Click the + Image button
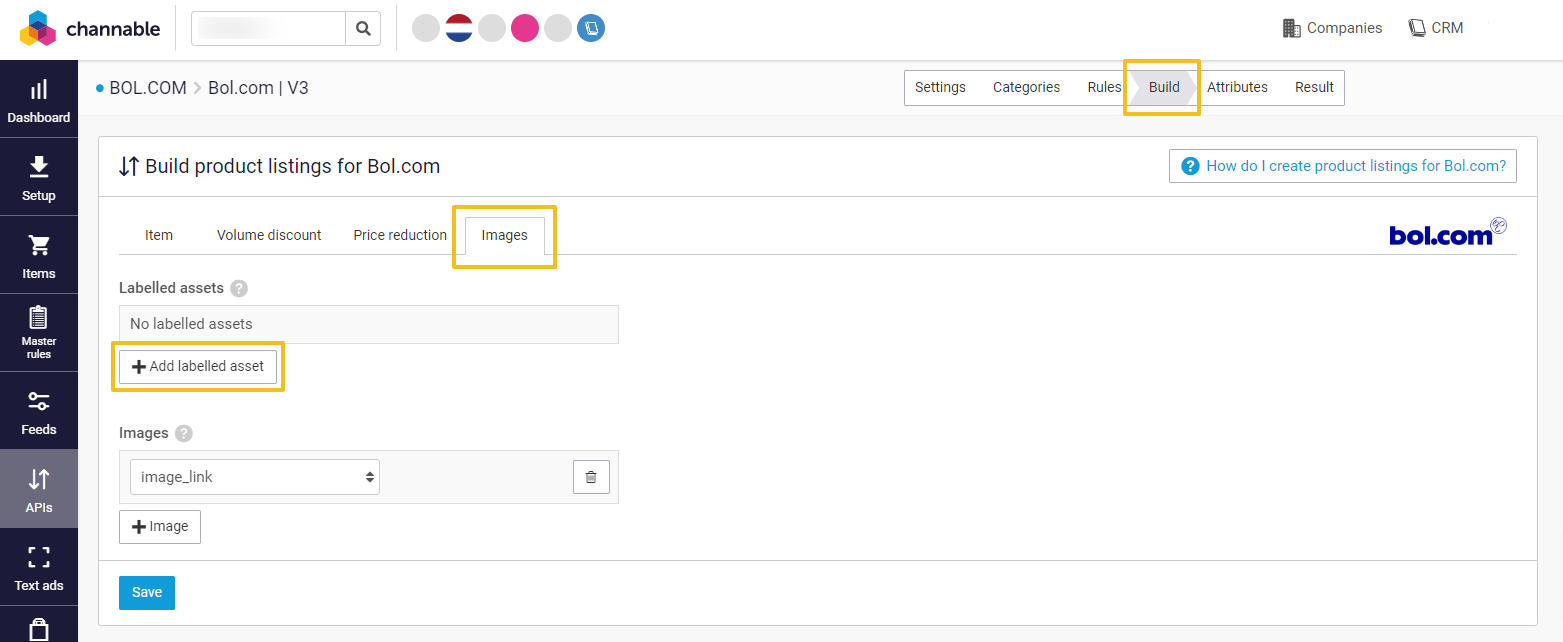 coord(160,527)
